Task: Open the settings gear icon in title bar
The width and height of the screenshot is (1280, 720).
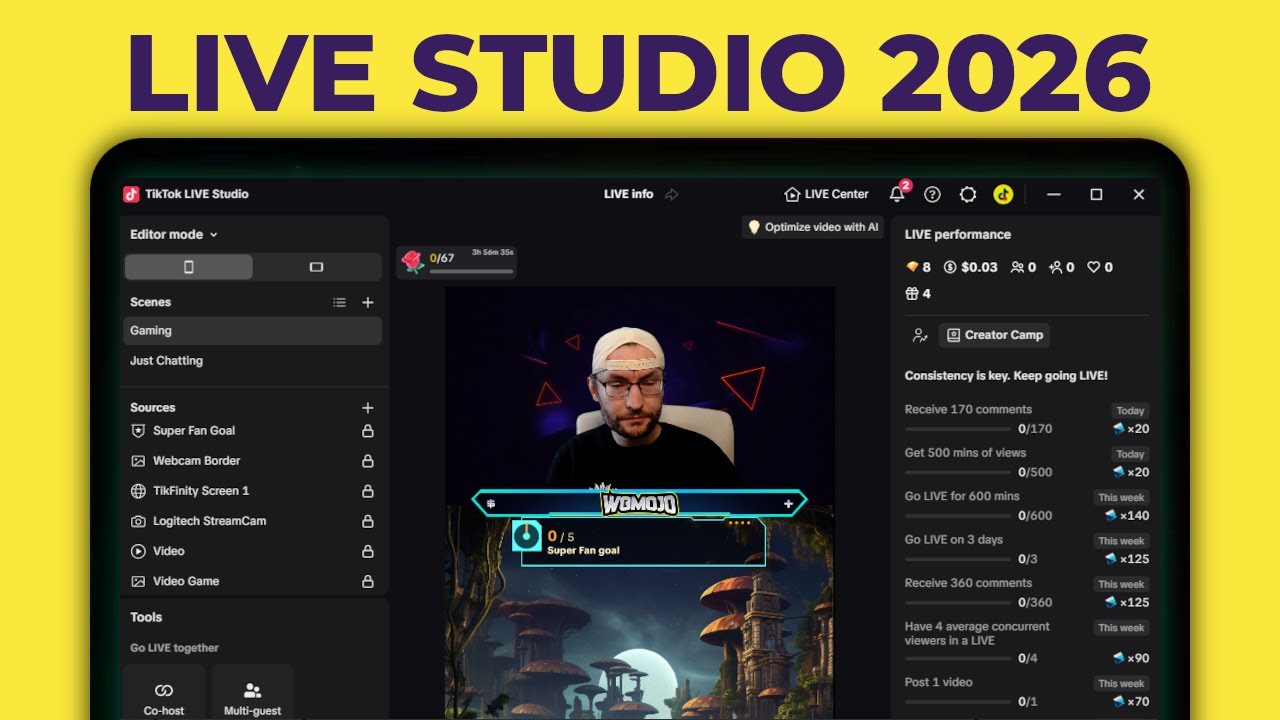Action: [x=967, y=194]
